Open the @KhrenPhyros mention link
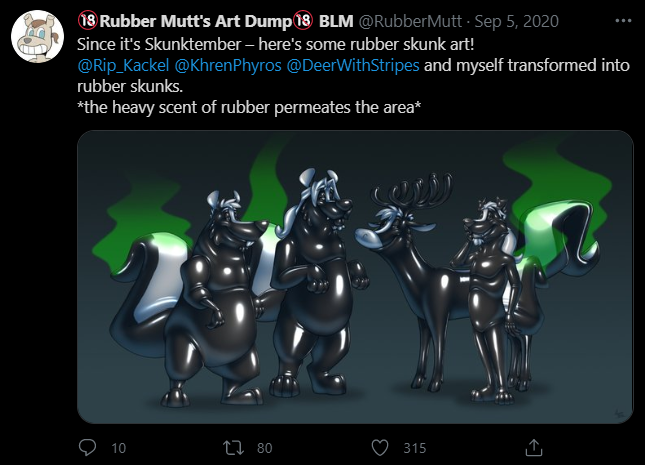 pos(228,65)
